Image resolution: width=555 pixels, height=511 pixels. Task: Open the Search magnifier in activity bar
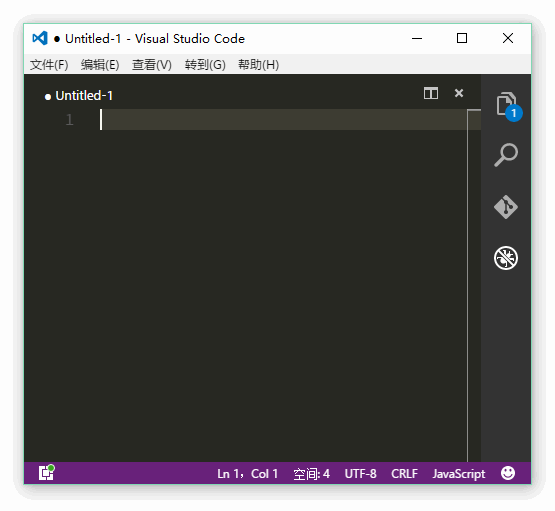point(506,155)
